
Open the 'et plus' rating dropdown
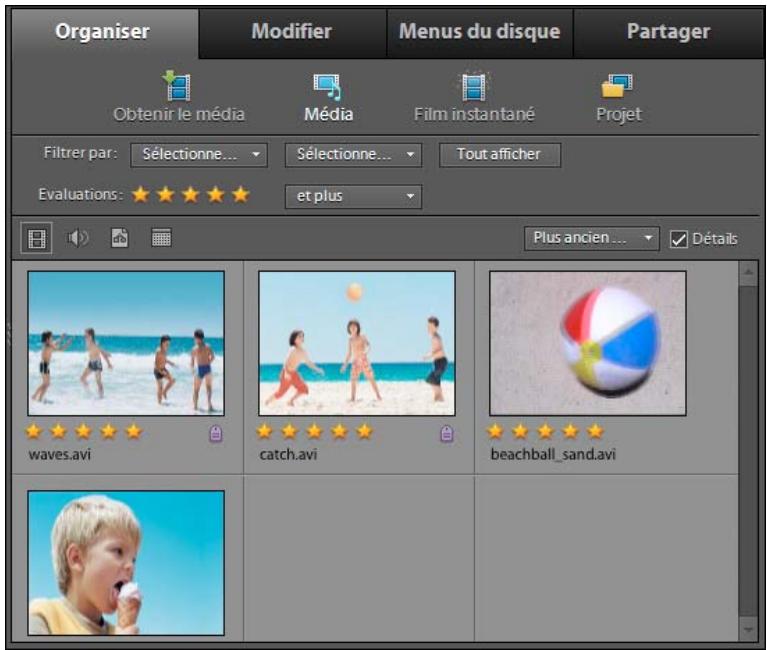tap(353, 197)
